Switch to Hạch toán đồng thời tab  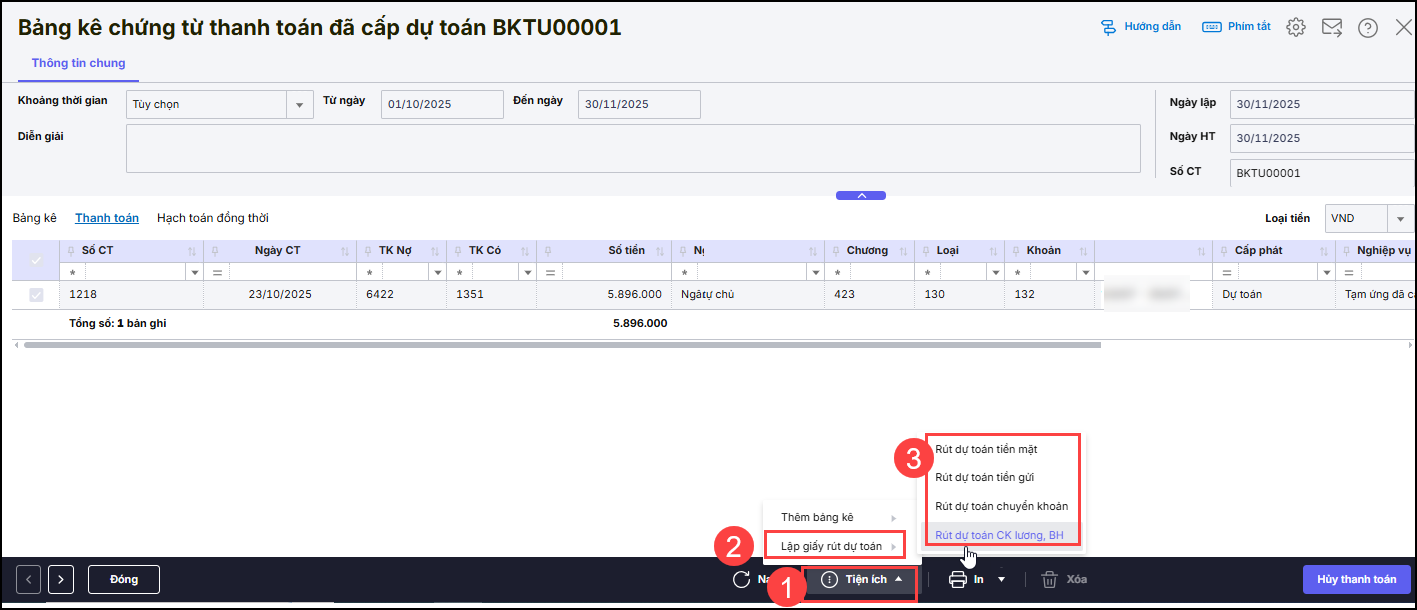[x=212, y=218]
